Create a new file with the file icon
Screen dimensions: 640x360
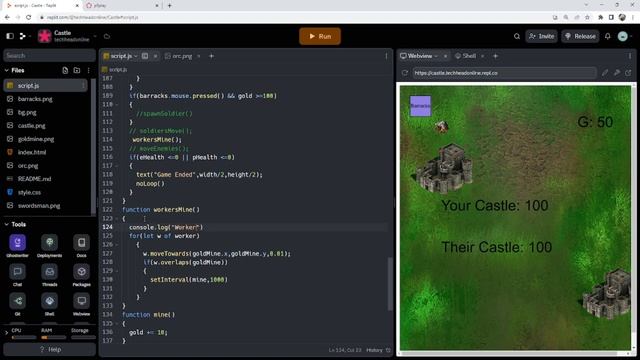(65, 70)
